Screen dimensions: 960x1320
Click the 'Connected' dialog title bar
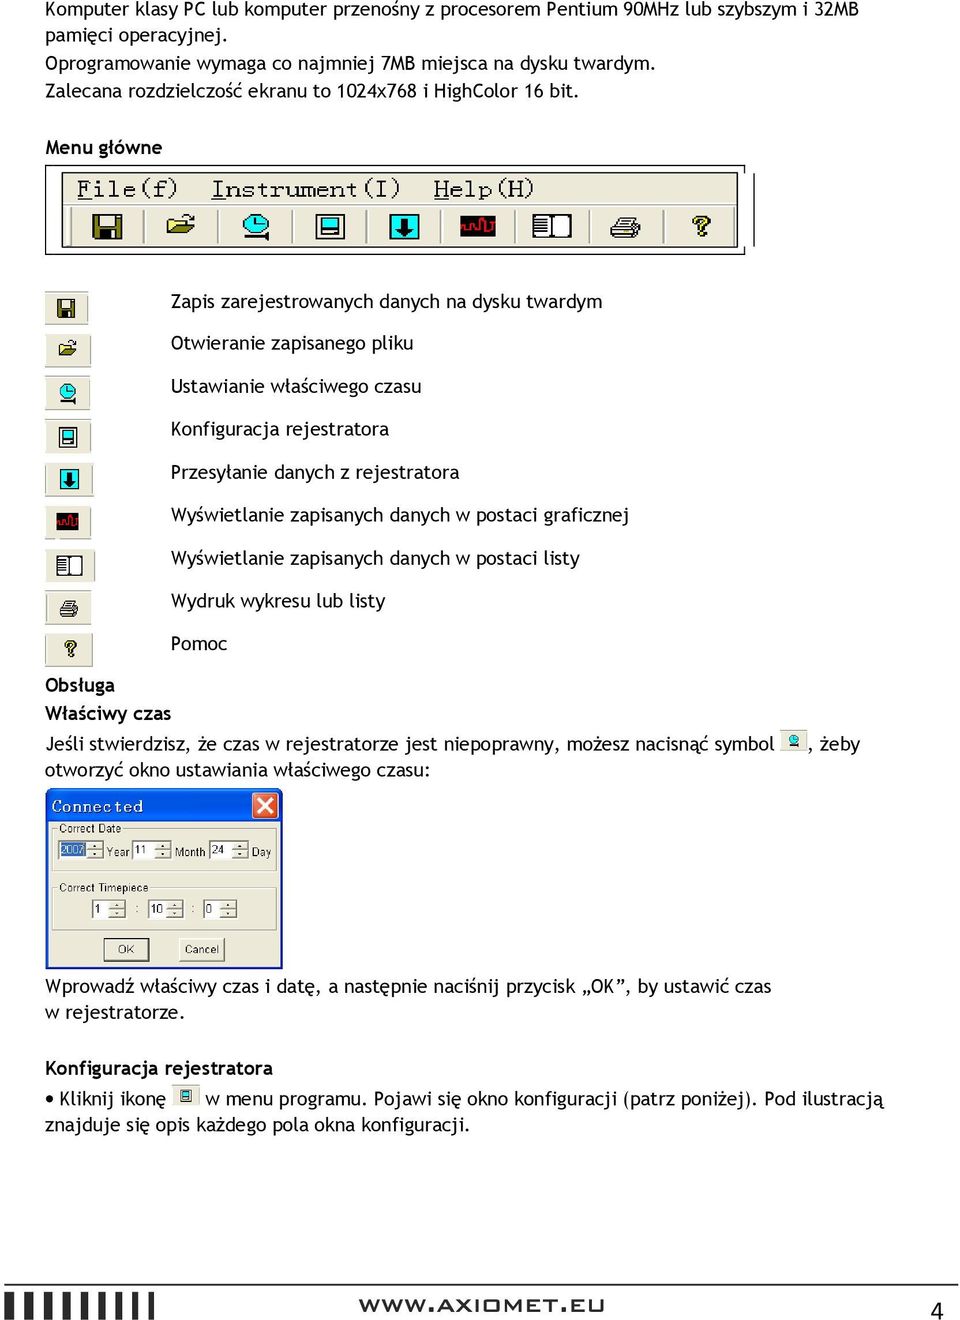point(164,806)
